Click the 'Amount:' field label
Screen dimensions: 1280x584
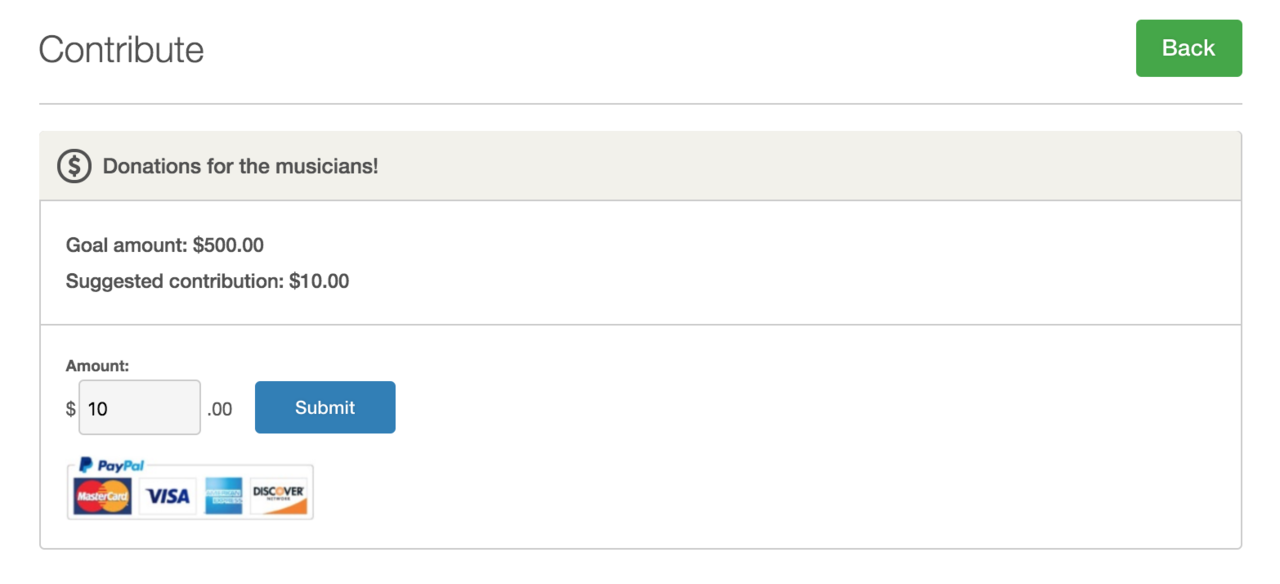point(97,366)
